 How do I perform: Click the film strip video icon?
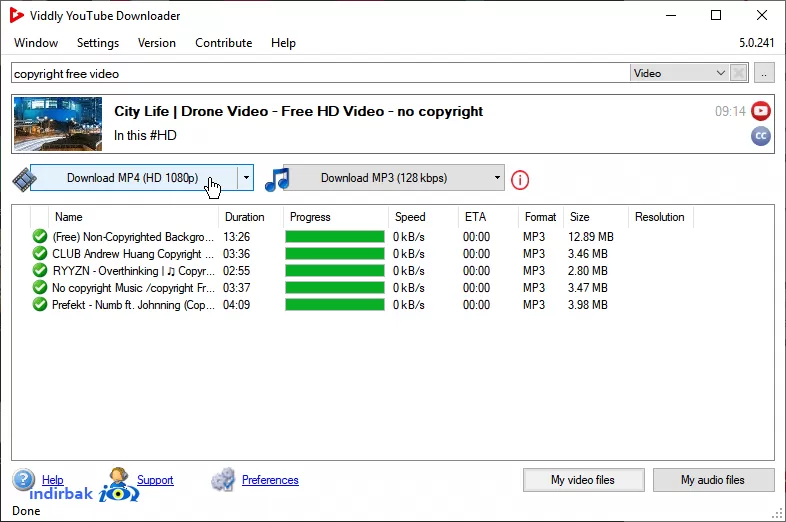pos(24,180)
